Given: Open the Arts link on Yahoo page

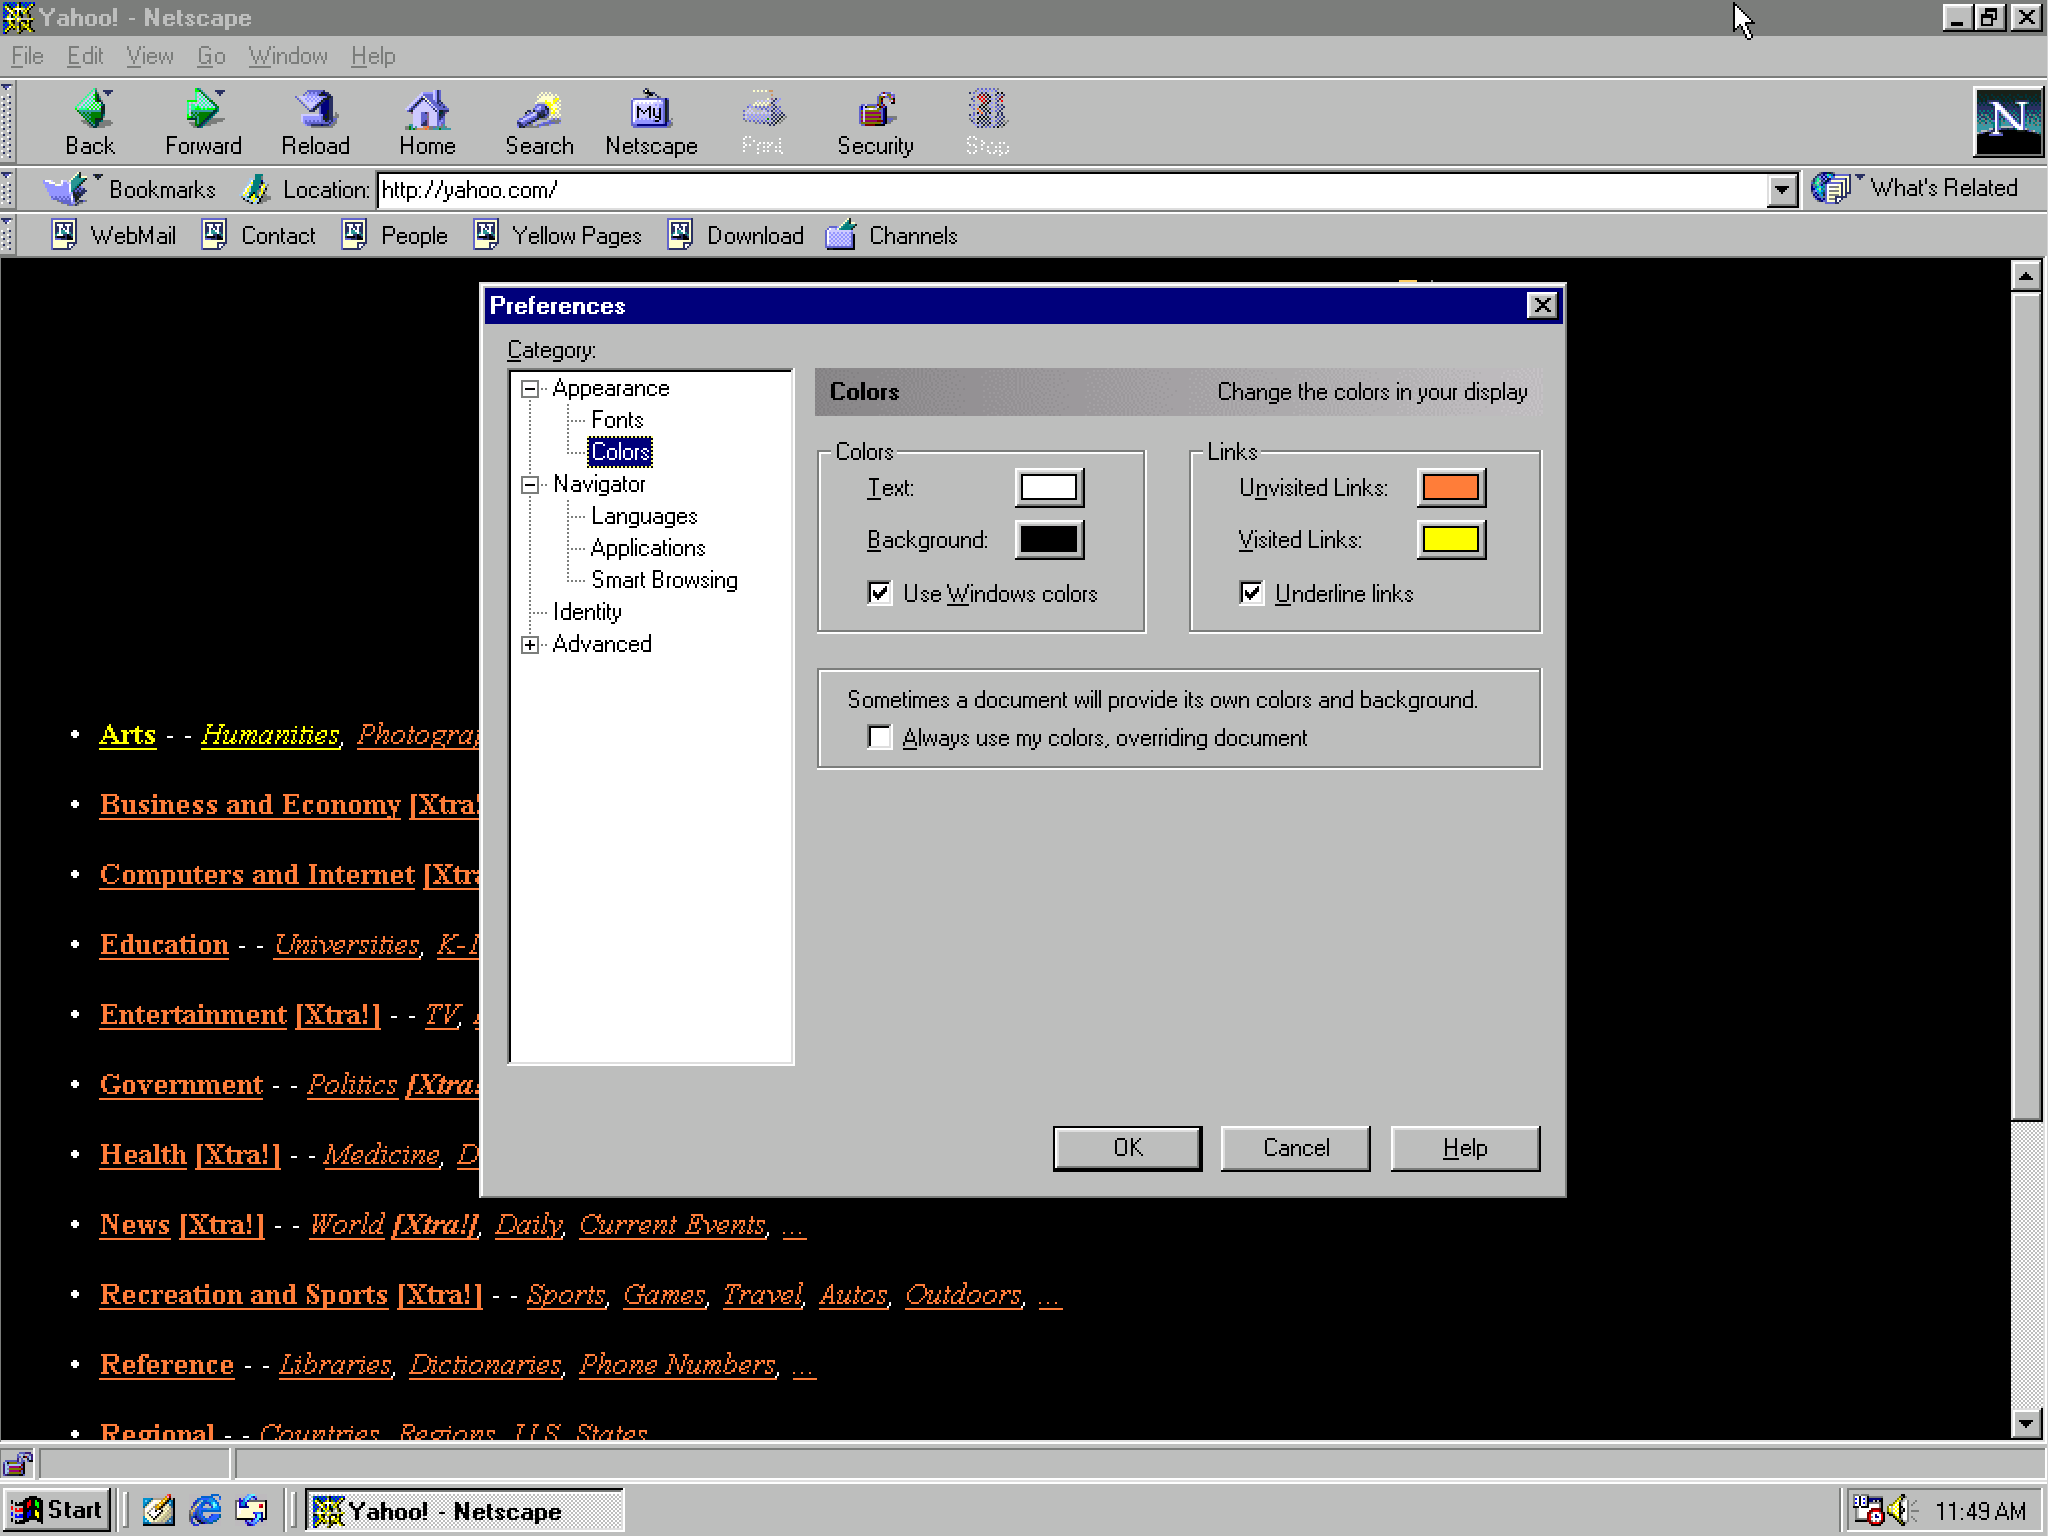Looking at the screenshot, I should (x=128, y=734).
